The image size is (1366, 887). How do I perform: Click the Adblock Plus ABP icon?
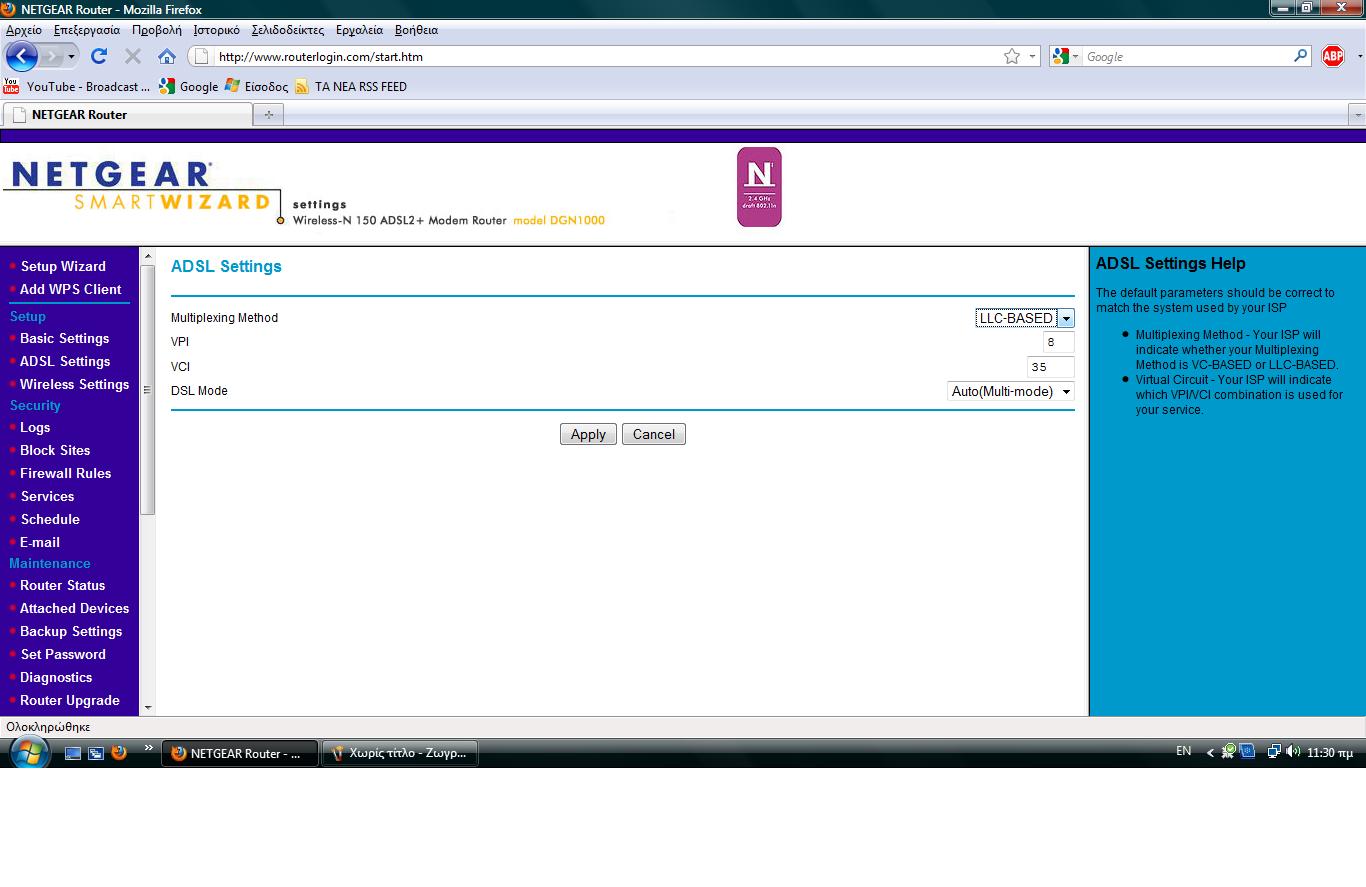[1333, 56]
